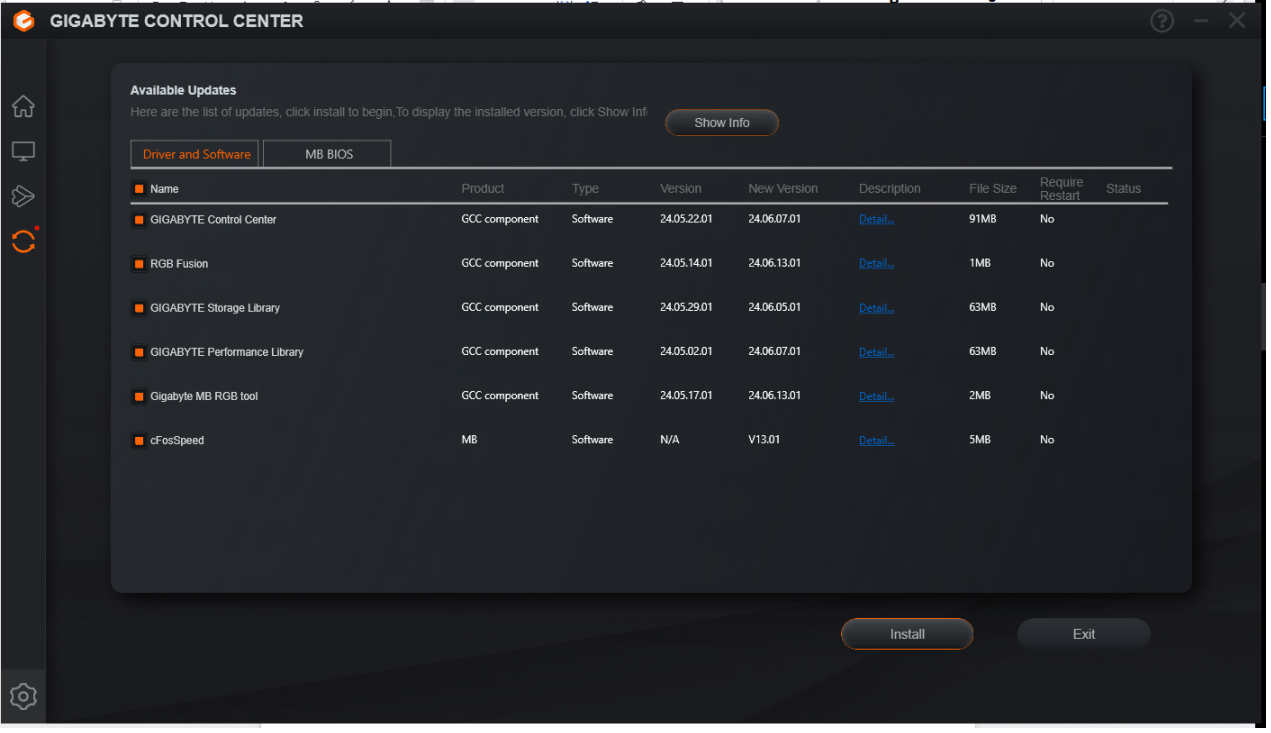1271x733 pixels.
Task: Select the GIGABYTE Storage Library name
Action: (x=215, y=308)
